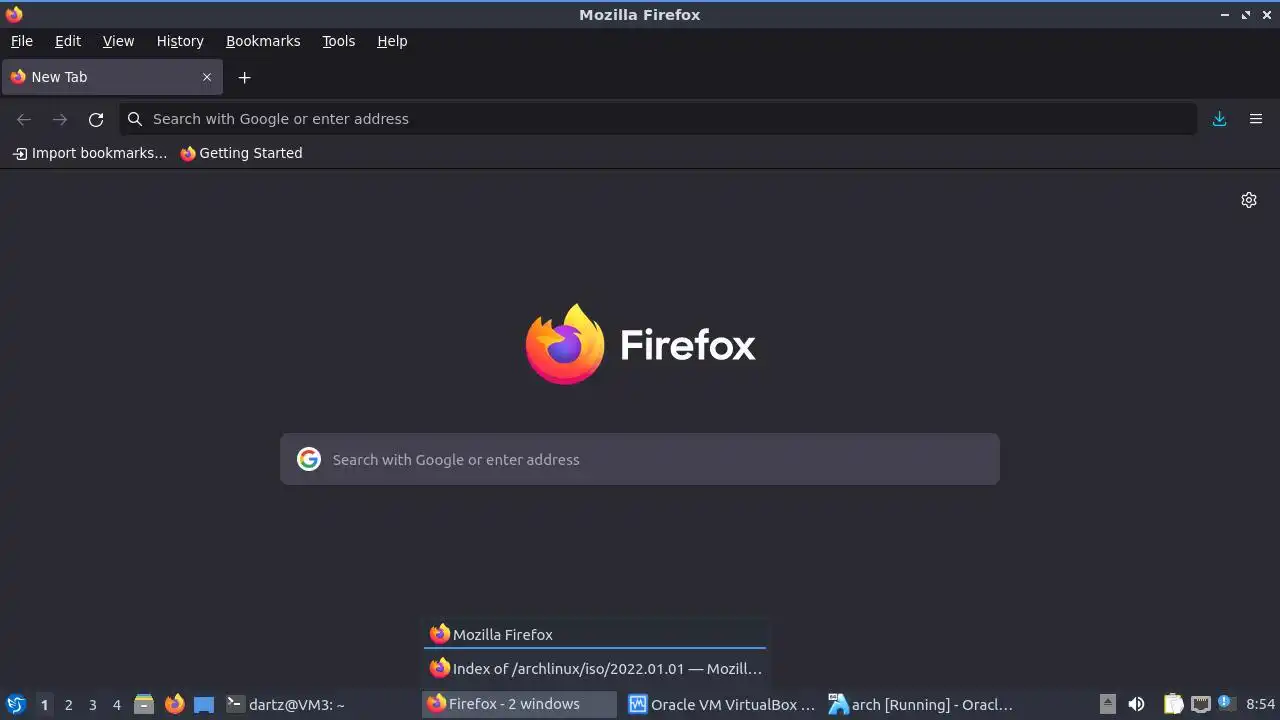Open the volume control tray icon

point(1136,704)
